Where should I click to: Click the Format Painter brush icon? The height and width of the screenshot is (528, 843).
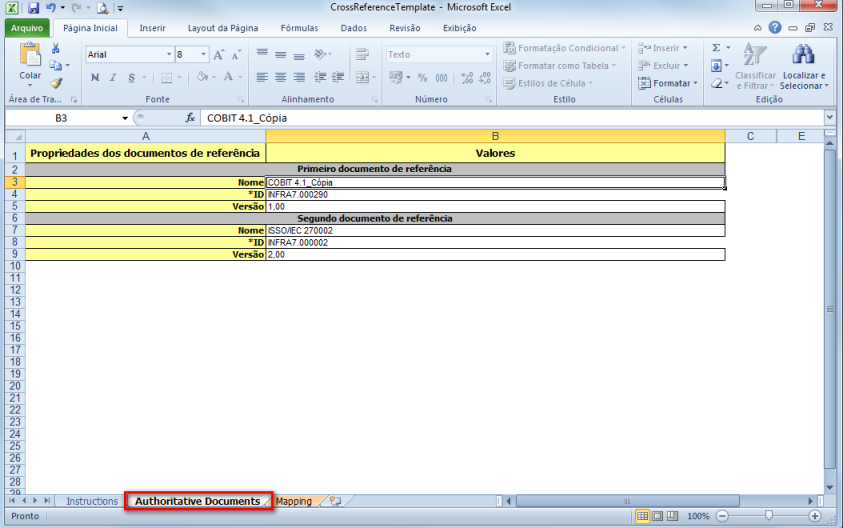(x=56, y=83)
